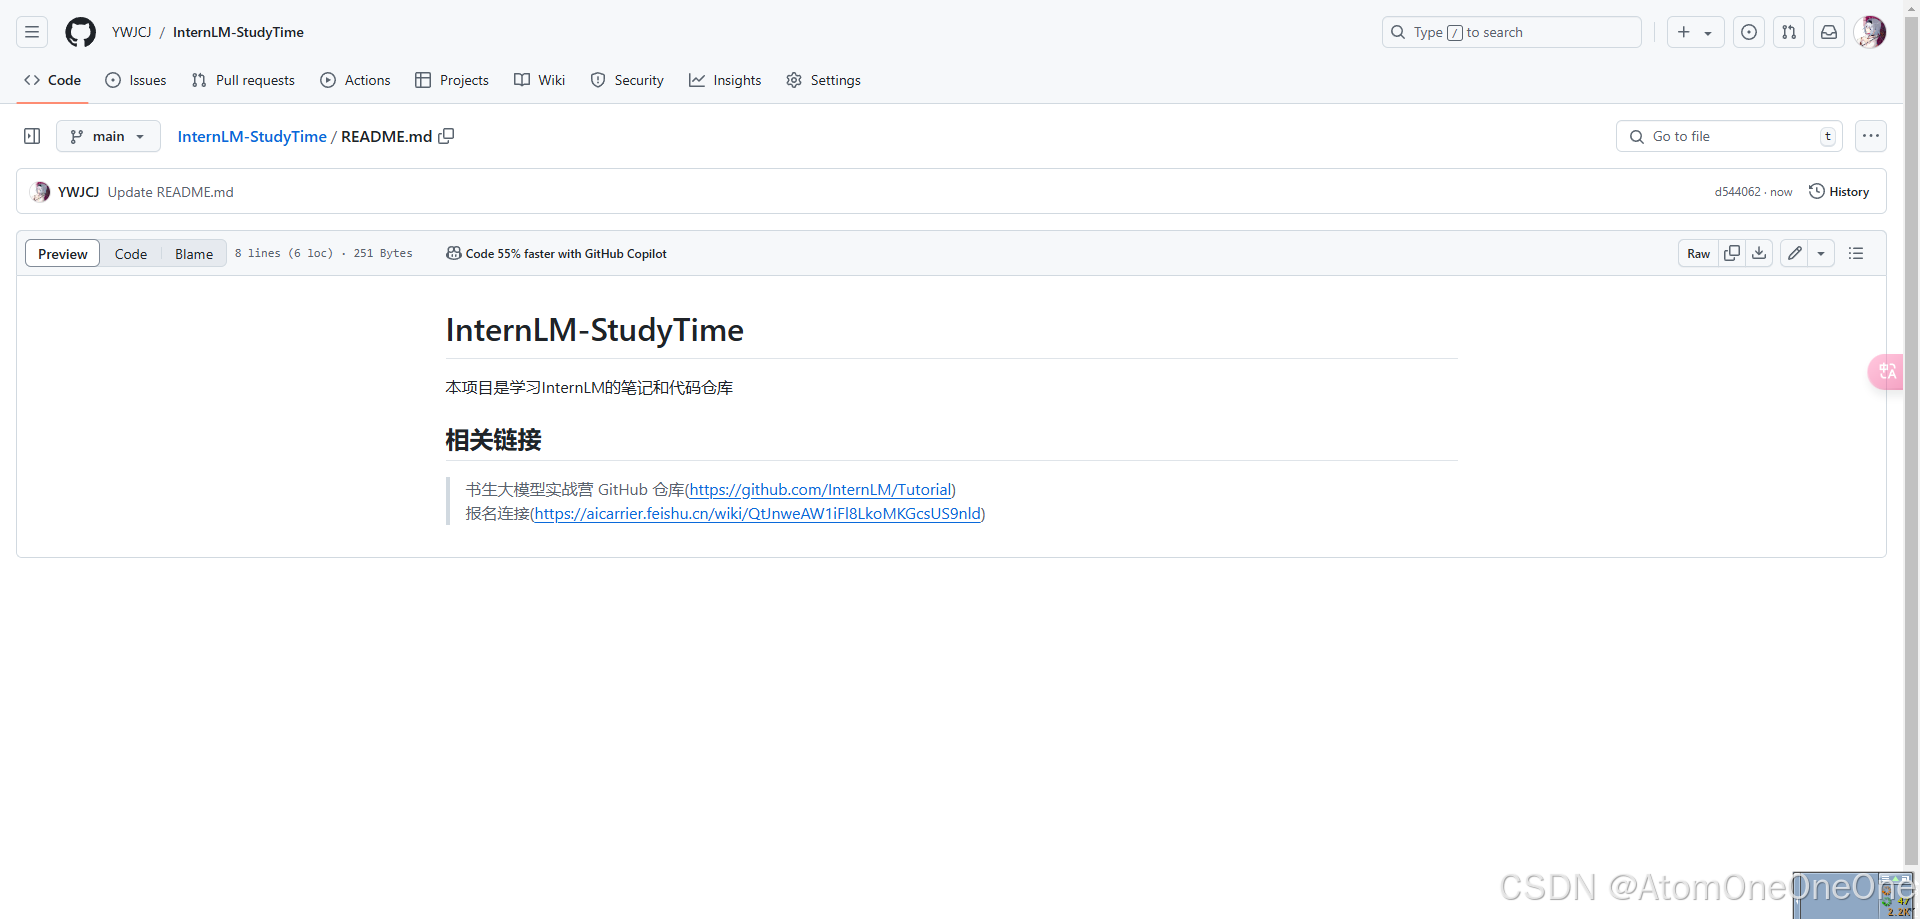This screenshot has width=1920, height=919.
Task: Open InternLM-StudyTime breadcrumb link
Action: point(252,136)
